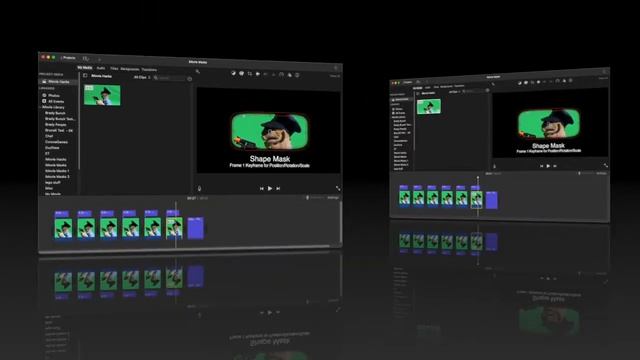
Task: Enter fullscreen playback in left window viewer
Action: tap(338, 189)
